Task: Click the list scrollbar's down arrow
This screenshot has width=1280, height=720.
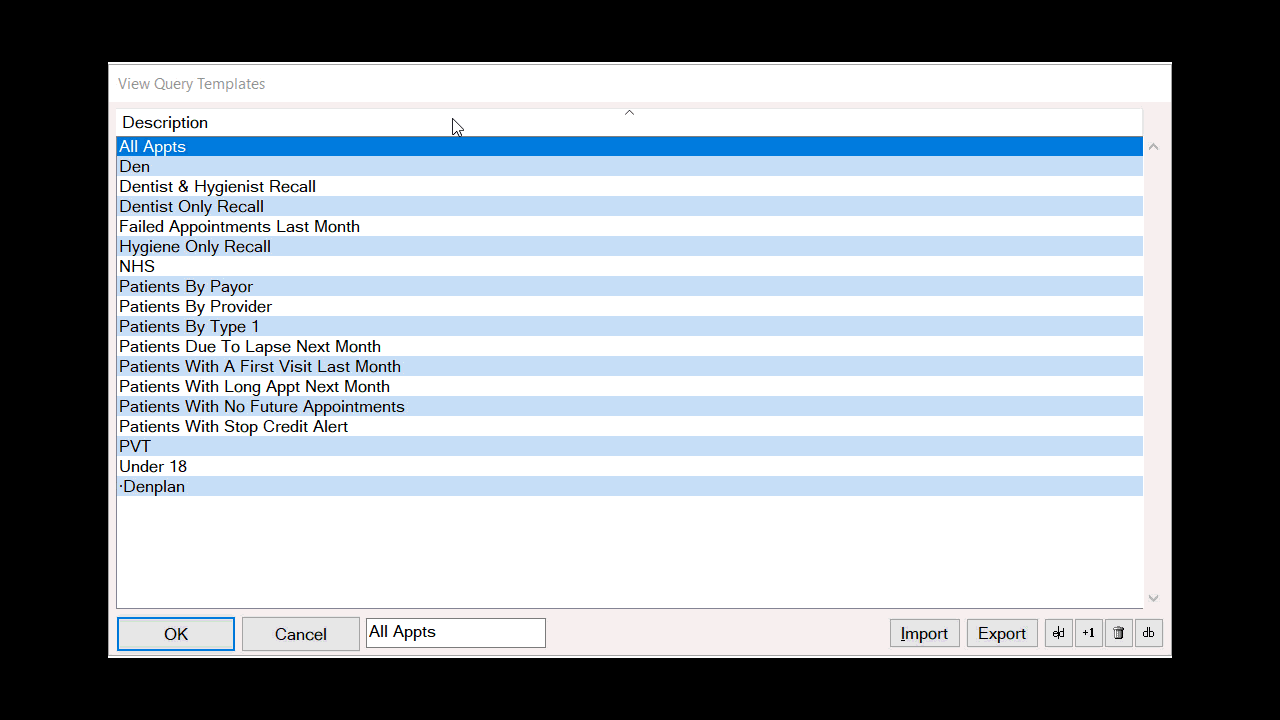Action: 1153,598
